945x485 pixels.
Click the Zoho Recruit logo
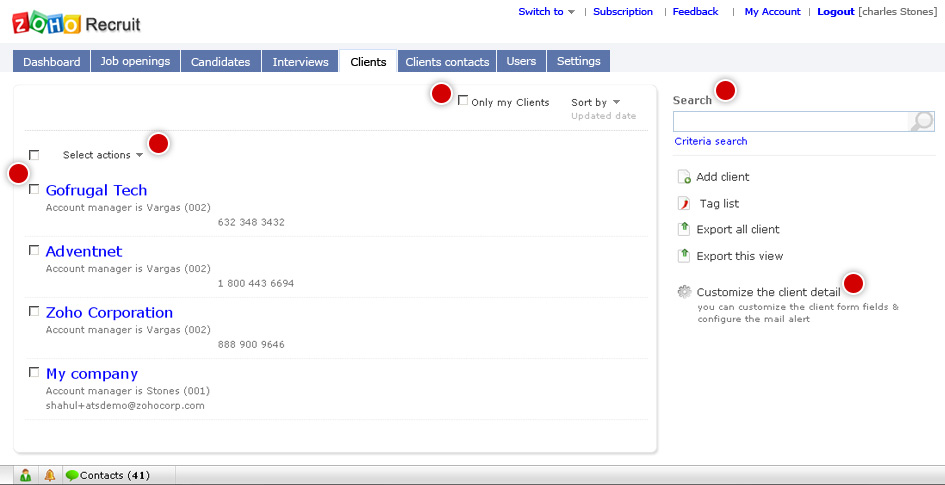pos(77,23)
